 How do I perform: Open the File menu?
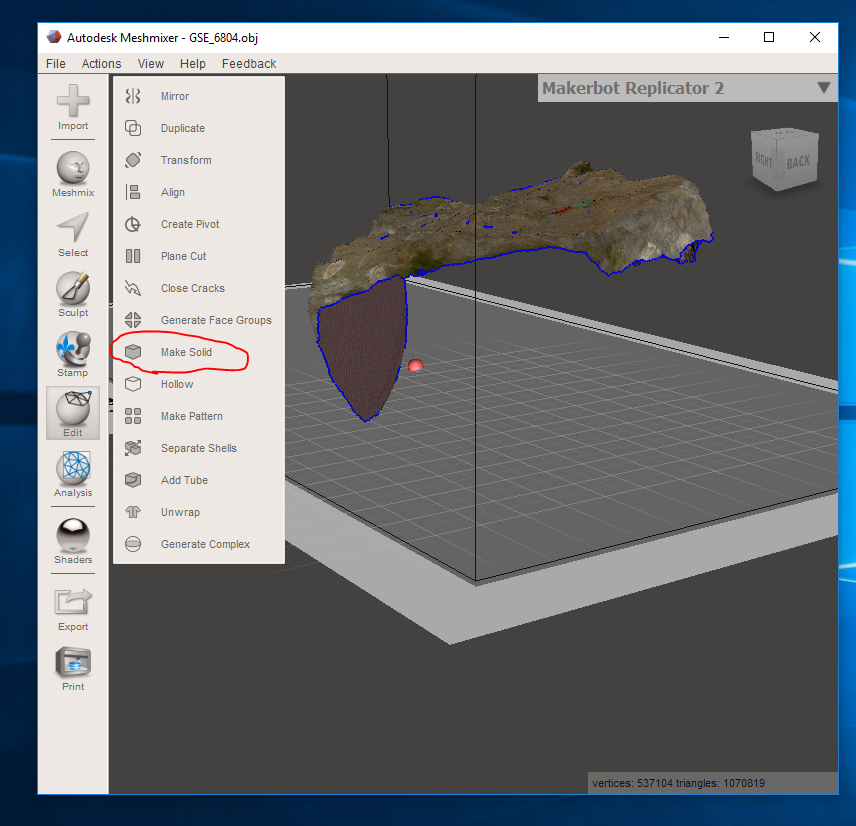click(x=56, y=64)
